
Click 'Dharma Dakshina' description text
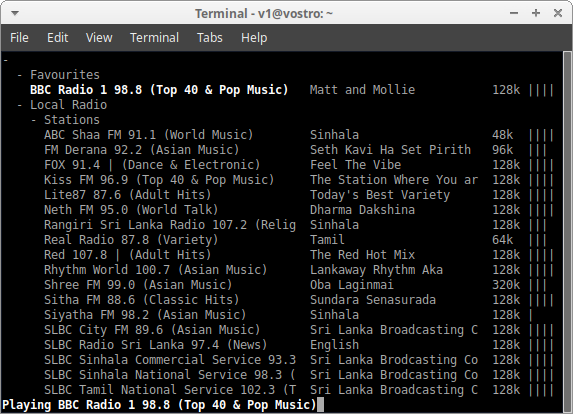(363, 210)
